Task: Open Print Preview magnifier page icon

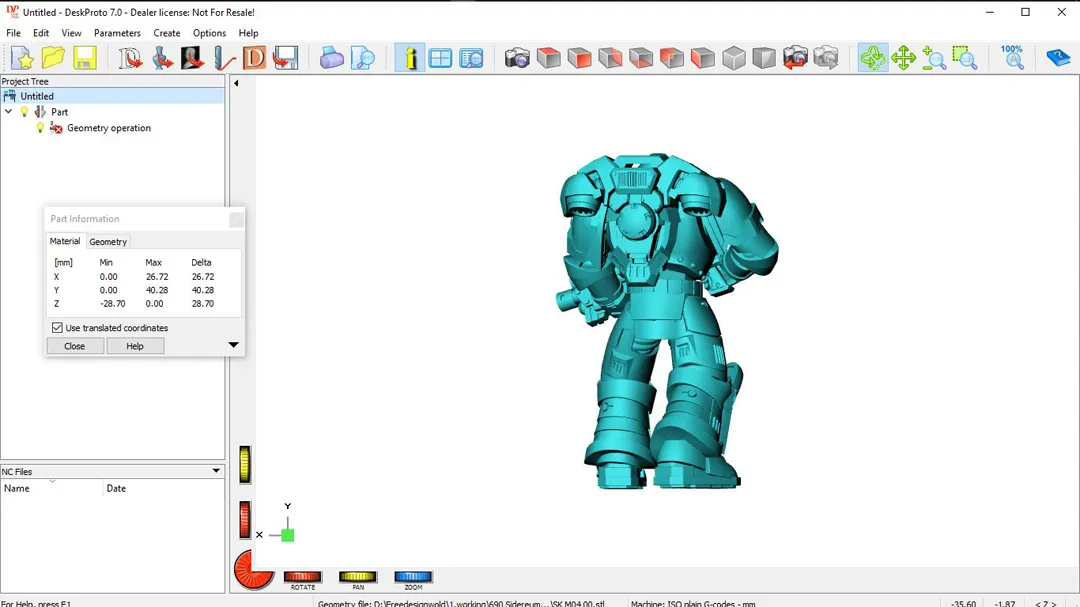Action: (x=362, y=58)
